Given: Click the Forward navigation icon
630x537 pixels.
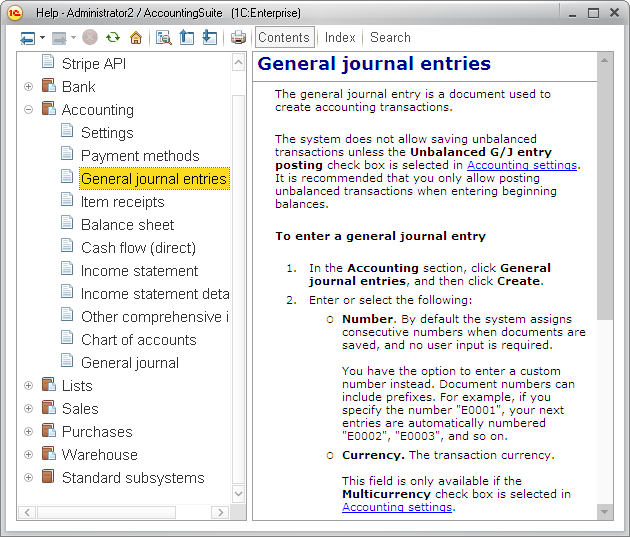Looking at the screenshot, I should [59, 38].
